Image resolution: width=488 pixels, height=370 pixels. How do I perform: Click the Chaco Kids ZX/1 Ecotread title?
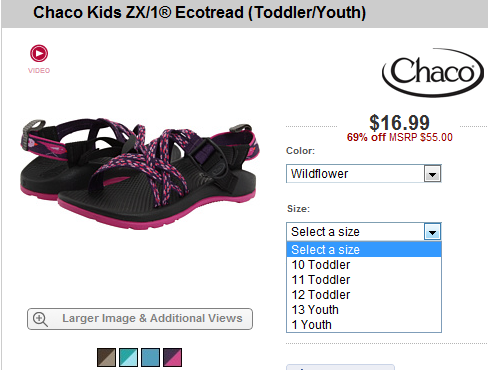pyautogui.click(x=199, y=13)
